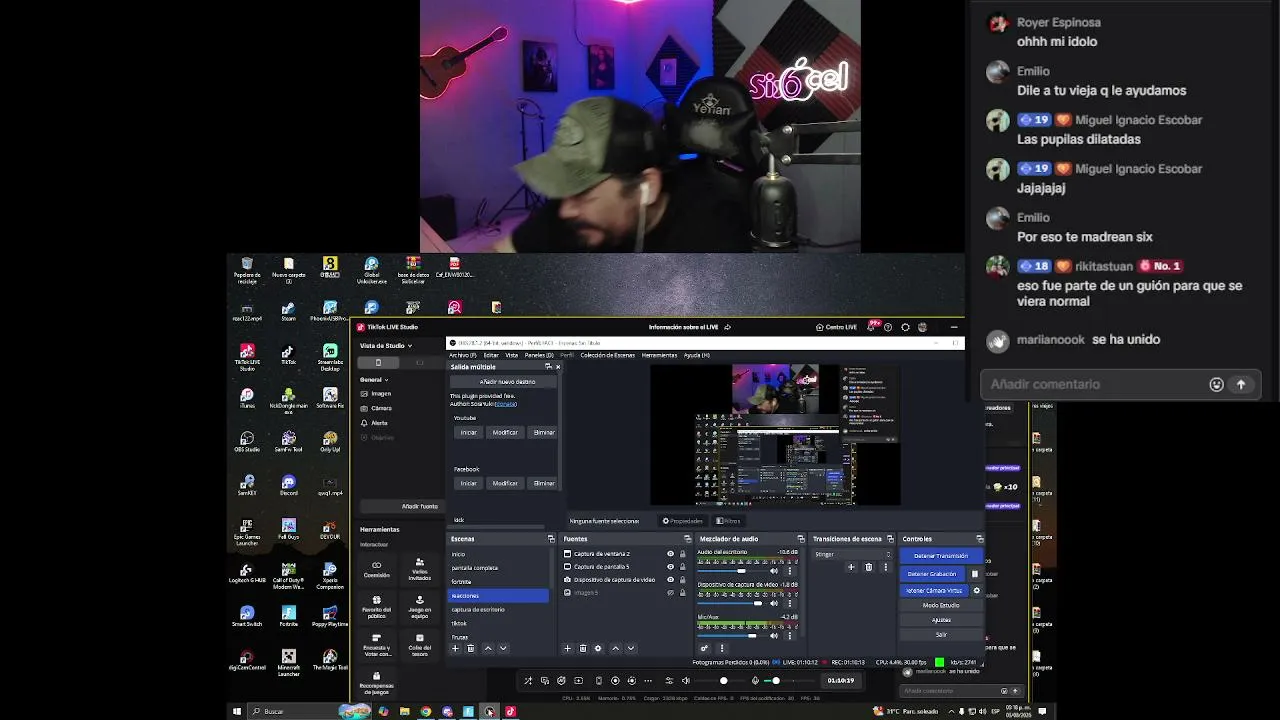Open the Discord desktop shortcut

point(288,485)
